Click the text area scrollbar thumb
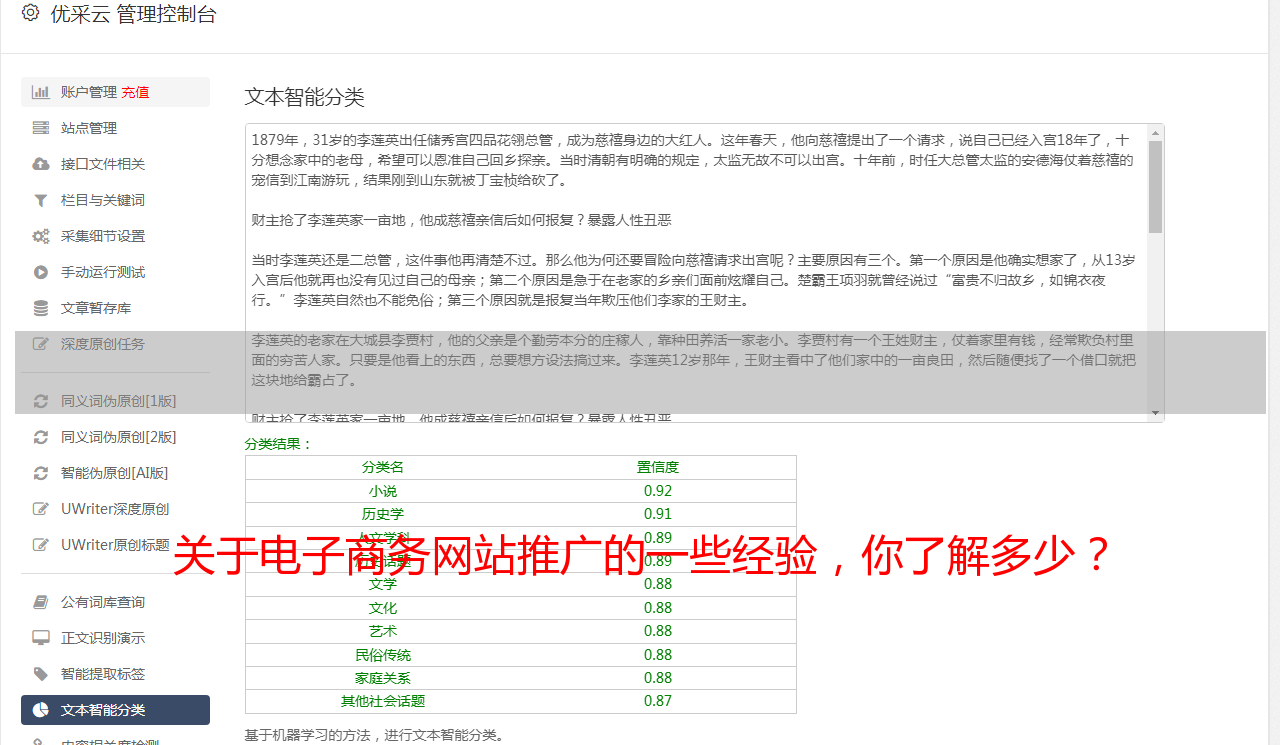Screen dimensions: 1280x745 coord(1156,186)
